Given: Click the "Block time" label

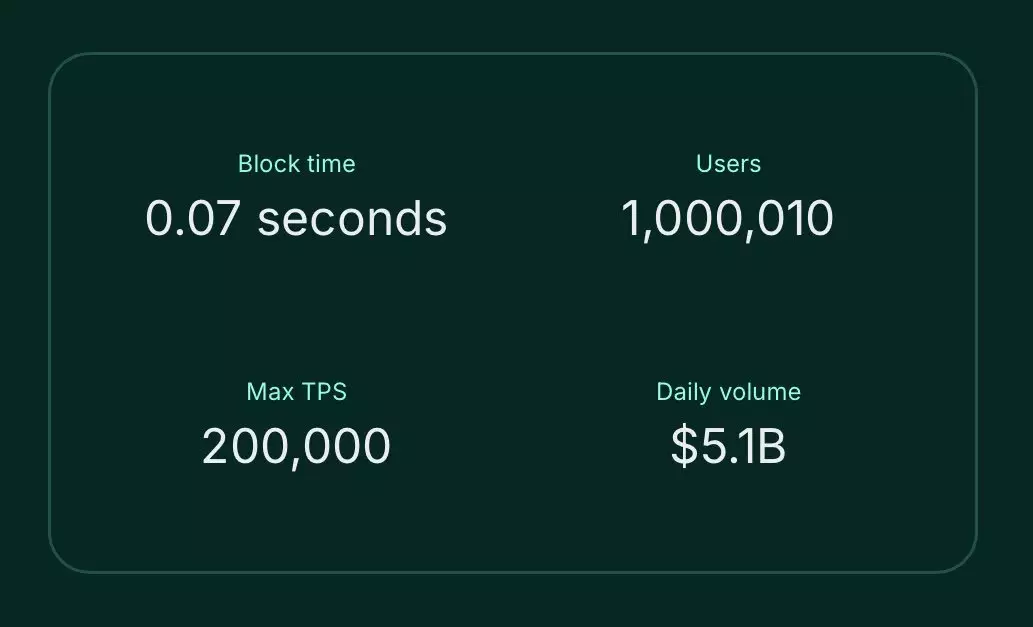Looking at the screenshot, I should (296, 164).
